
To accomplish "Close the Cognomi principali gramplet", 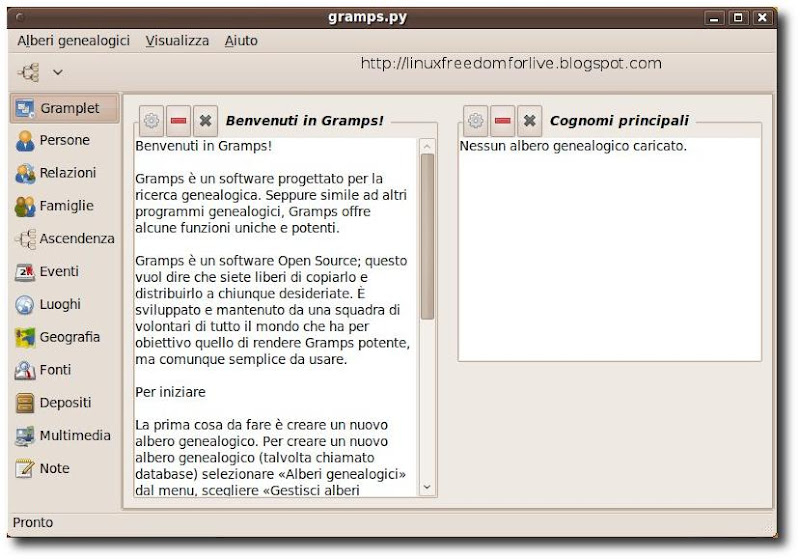I will pos(530,121).
